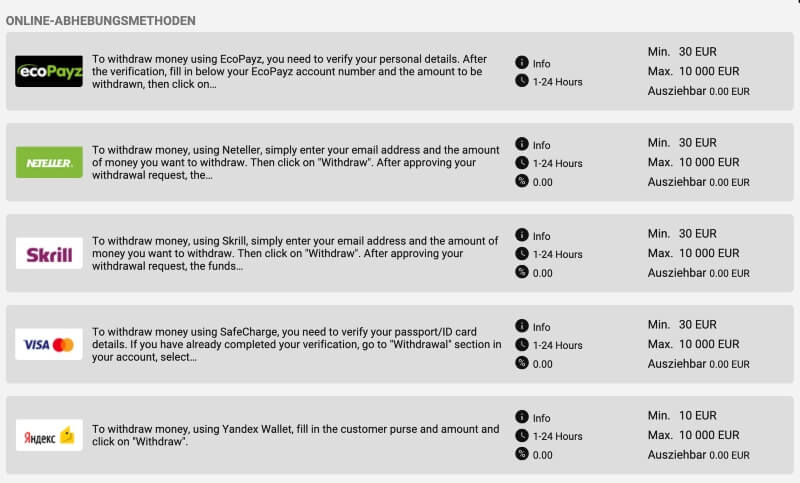
Task: Click the percent fee icon for Yandex
Action: (x=521, y=454)
